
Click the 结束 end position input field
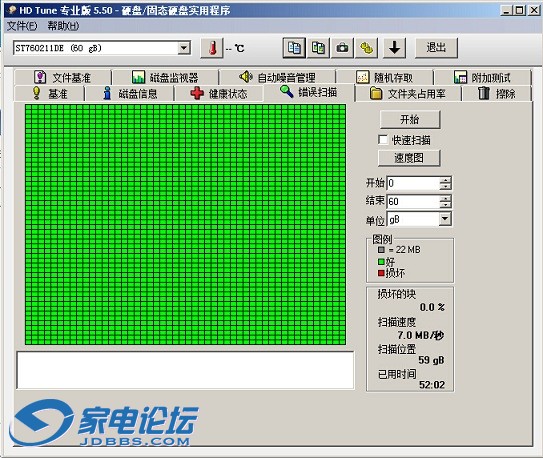[x=413, y=201]
